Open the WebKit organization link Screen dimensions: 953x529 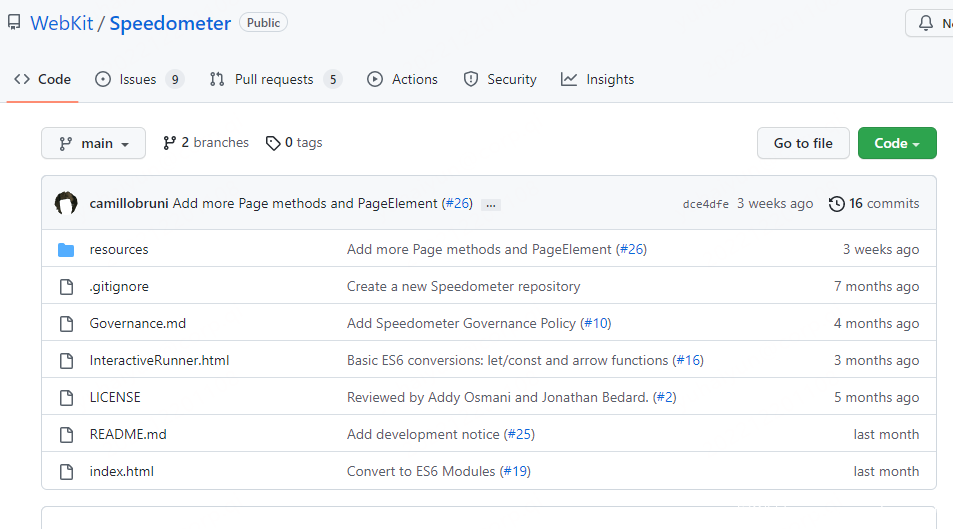point(62,23)
